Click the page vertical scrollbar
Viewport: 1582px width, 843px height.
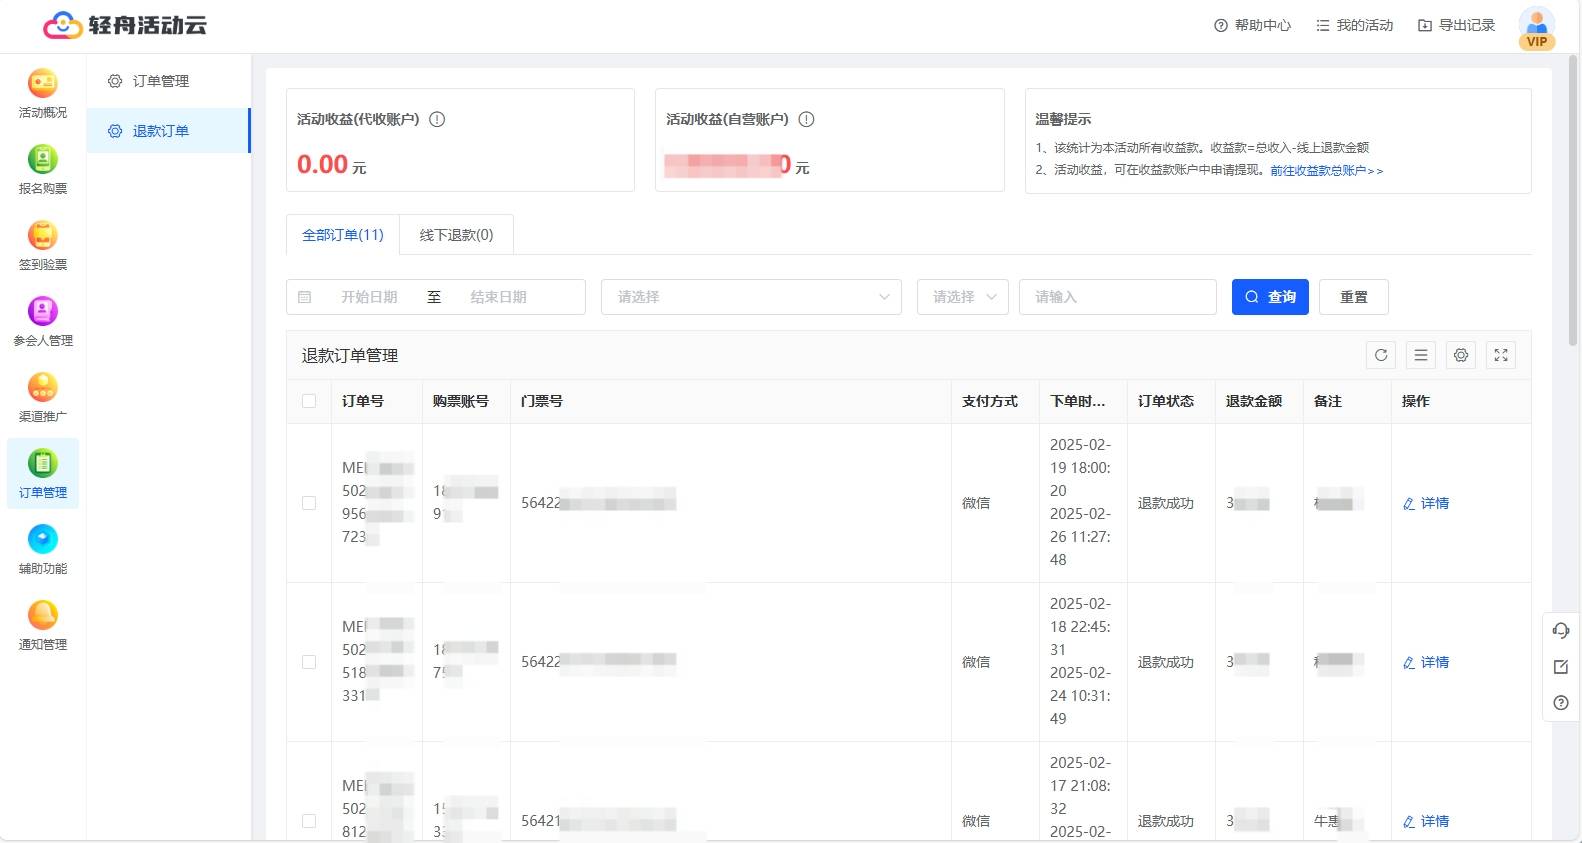(x=1574, y=200)
